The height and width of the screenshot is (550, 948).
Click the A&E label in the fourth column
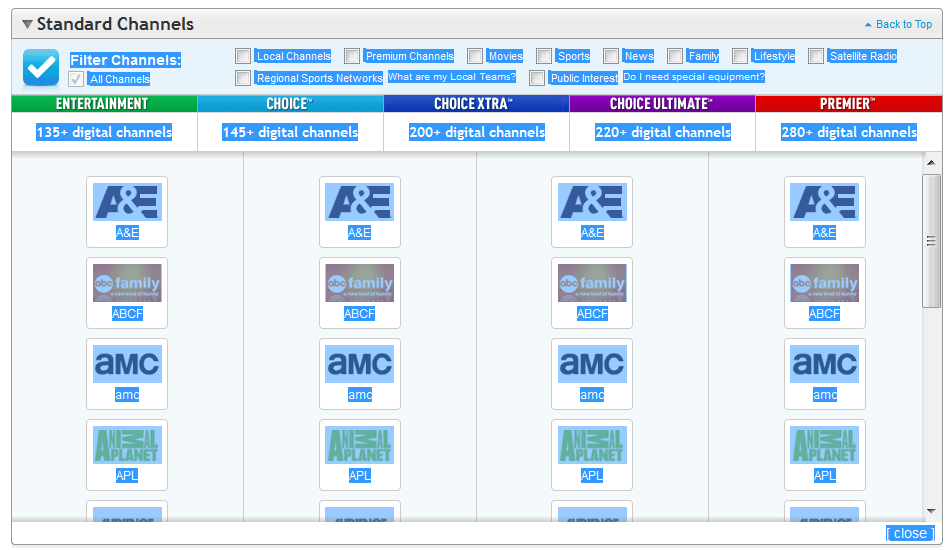(825, 233)
